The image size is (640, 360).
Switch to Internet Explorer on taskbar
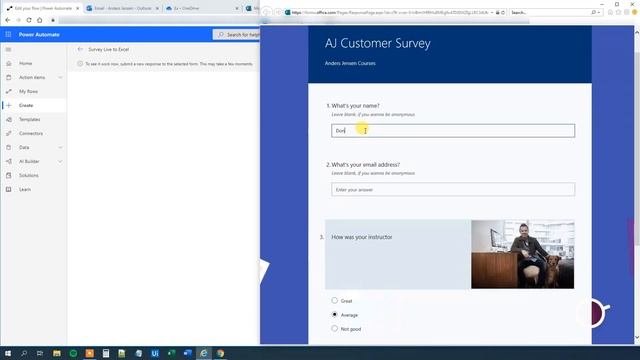(x=204, y=353)
